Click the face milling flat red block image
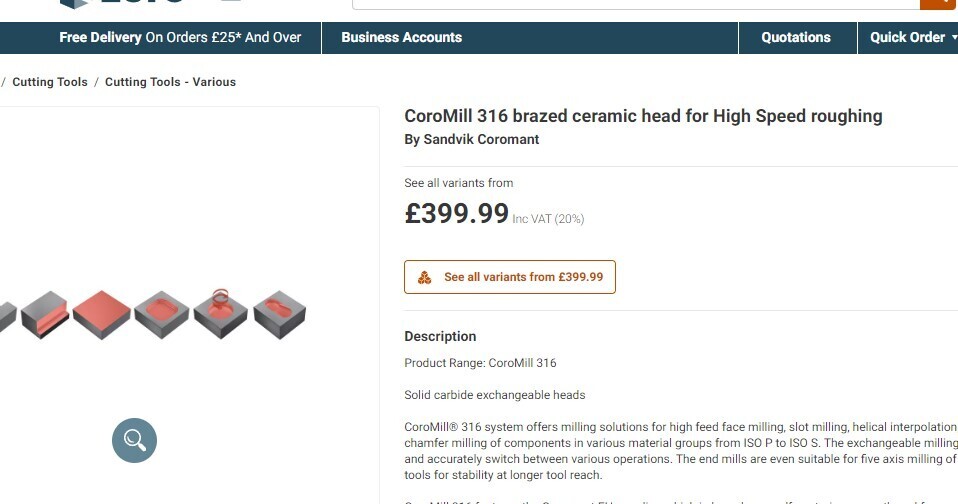The image size is (958, 504). [x=101, y=314]
